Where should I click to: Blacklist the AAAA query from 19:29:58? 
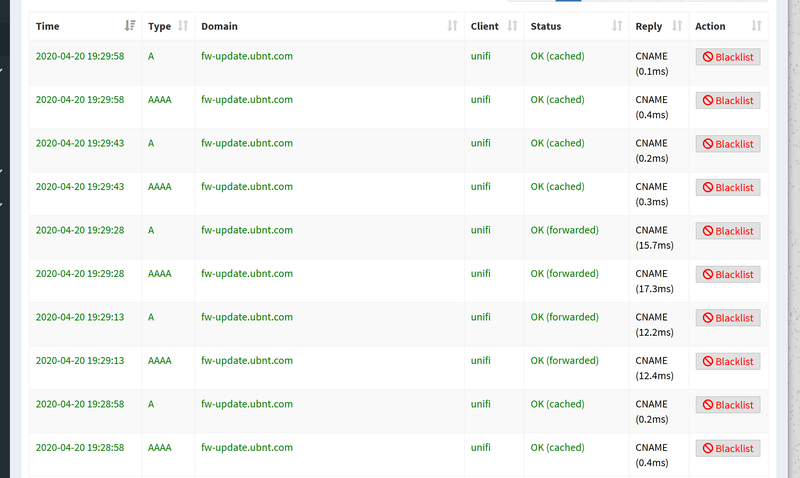click(x=728, y=100)
